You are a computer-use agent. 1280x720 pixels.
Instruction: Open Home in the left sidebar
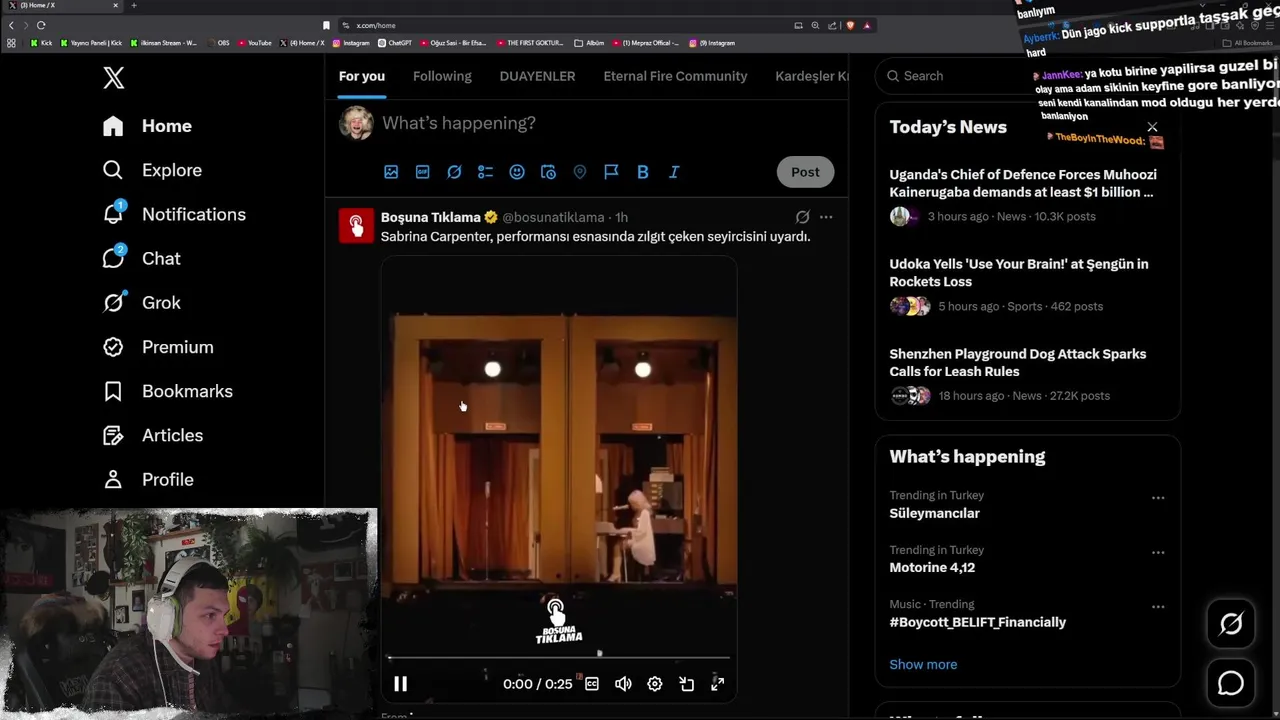pos(147,126)
